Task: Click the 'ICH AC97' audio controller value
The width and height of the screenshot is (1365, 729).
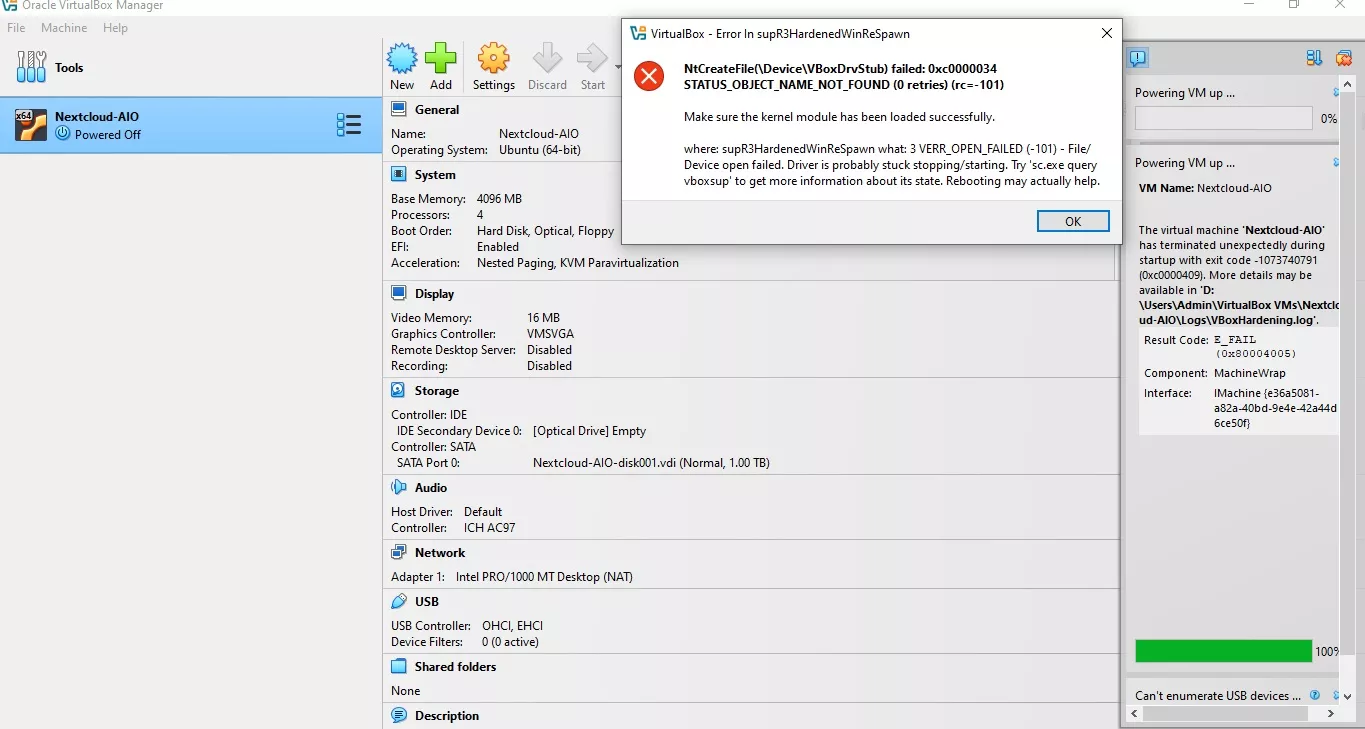Action: [x=489, y=528]
